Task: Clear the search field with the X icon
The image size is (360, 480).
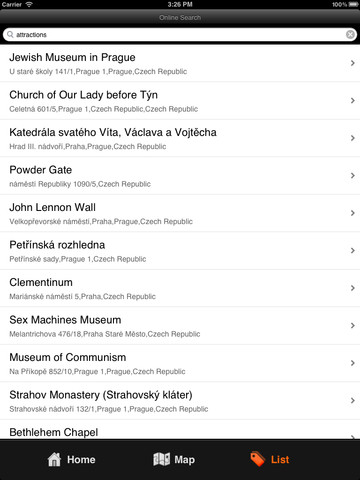Action: click(350, 35)
